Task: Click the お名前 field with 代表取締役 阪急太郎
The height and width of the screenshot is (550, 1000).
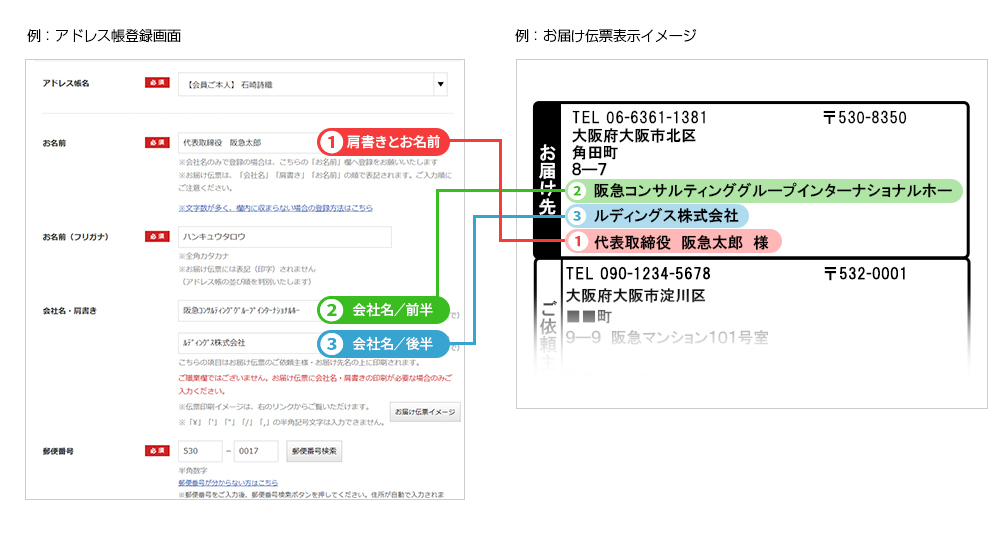Action: (x=249, y=142)
